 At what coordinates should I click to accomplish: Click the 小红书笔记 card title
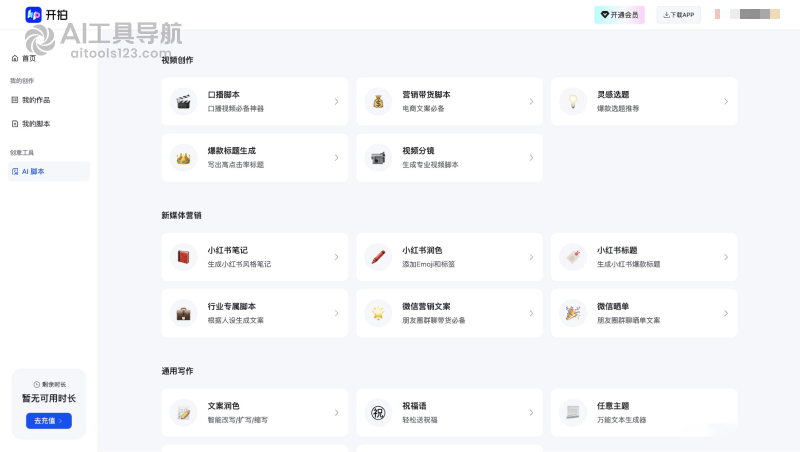tap(228, 250)
